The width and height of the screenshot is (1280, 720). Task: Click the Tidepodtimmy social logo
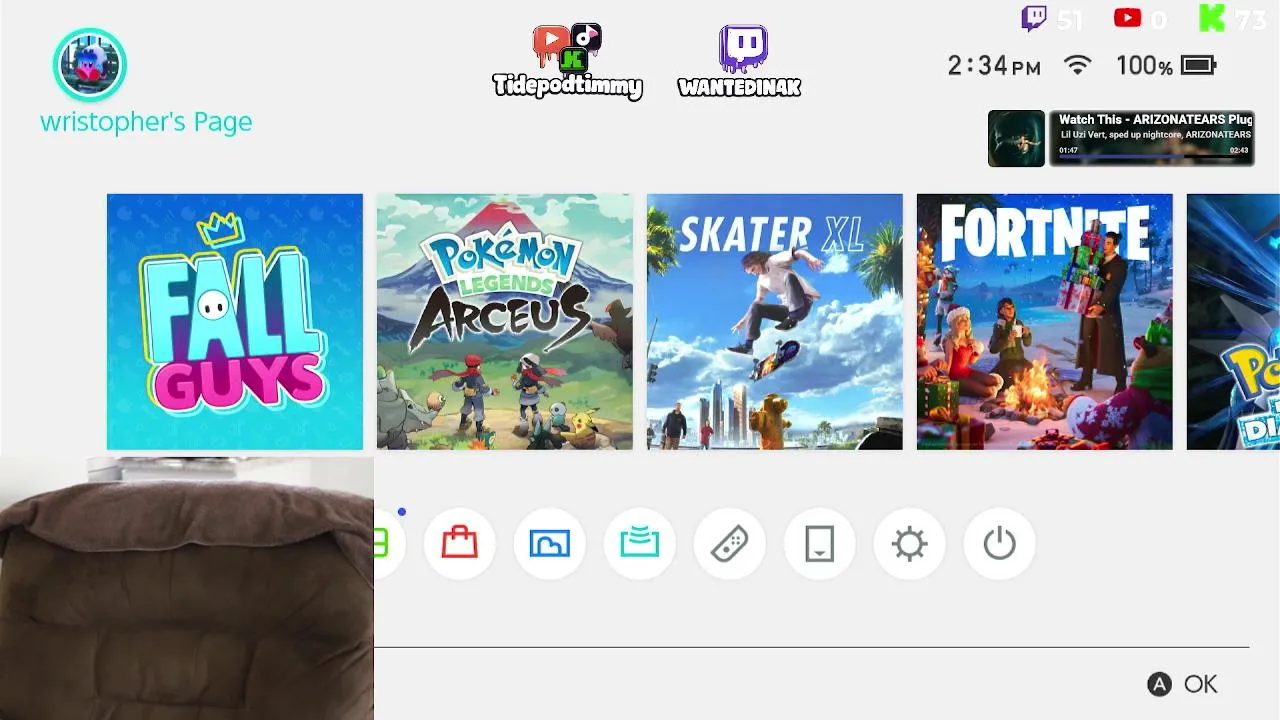(567, 47)
